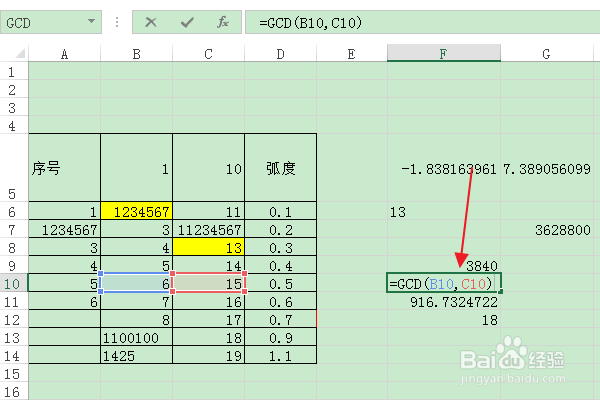Click cell C14 containing 19

click(x=209, y=355)
